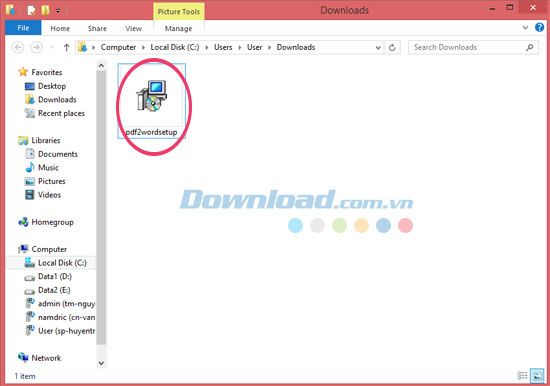The width and height of the screenshot is (550, 386).
Task: Open the Data1 (D:) drive
Action: pyautogui.click(x=55, y=277)
